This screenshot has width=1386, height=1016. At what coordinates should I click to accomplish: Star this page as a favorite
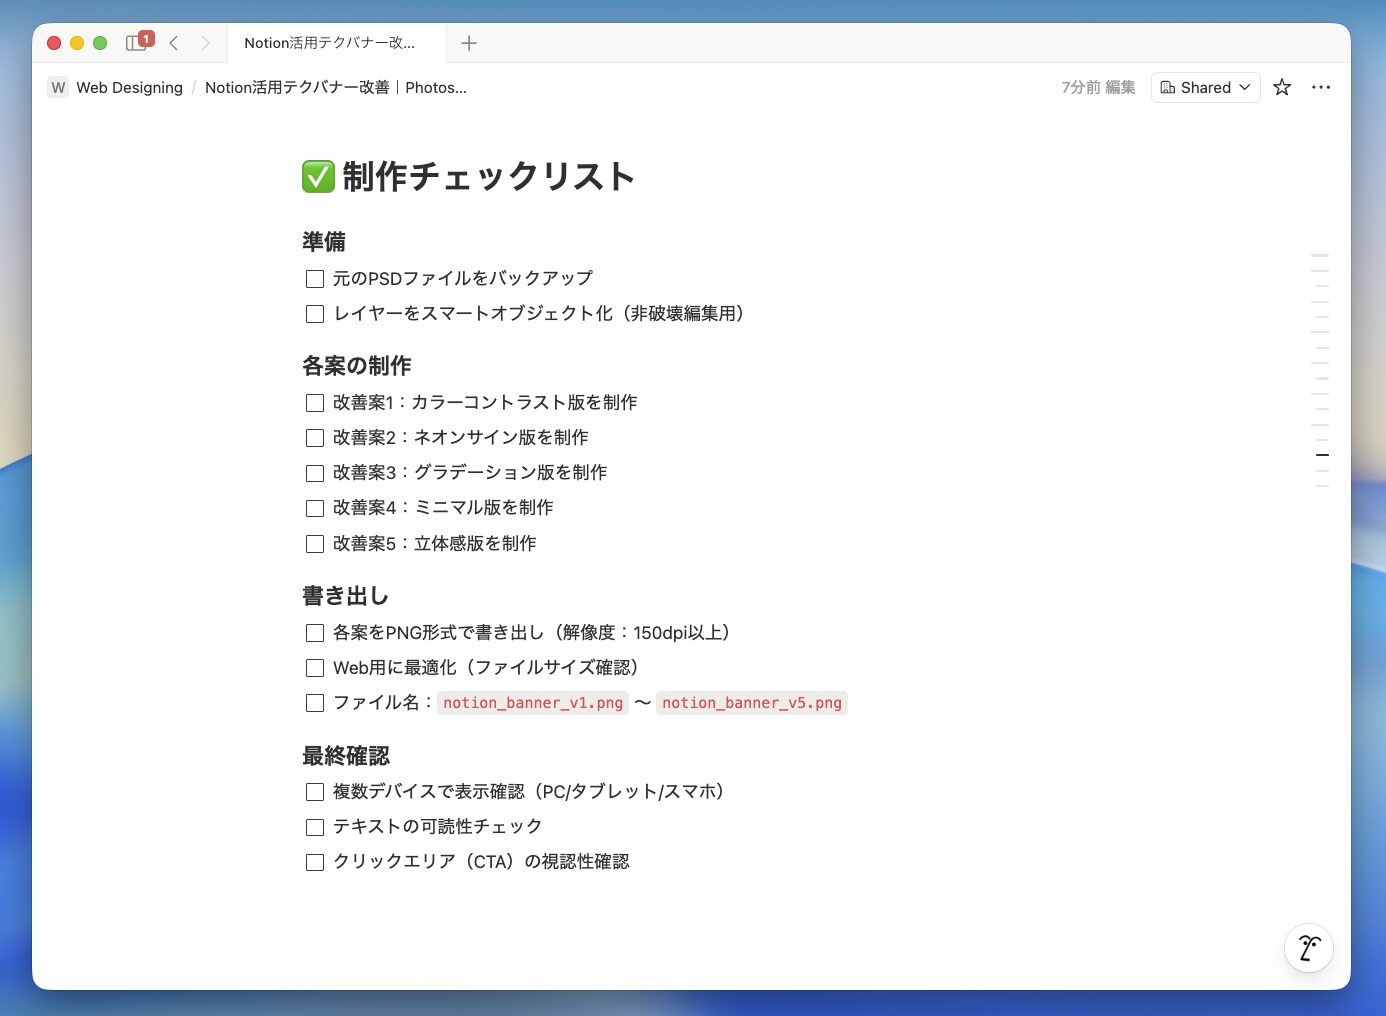[x=1282, y=87]
